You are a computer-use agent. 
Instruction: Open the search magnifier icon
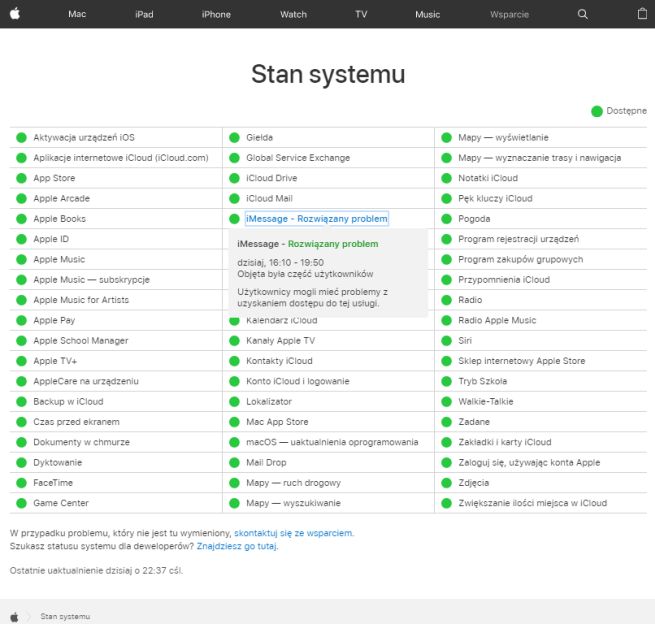point(582,14)
